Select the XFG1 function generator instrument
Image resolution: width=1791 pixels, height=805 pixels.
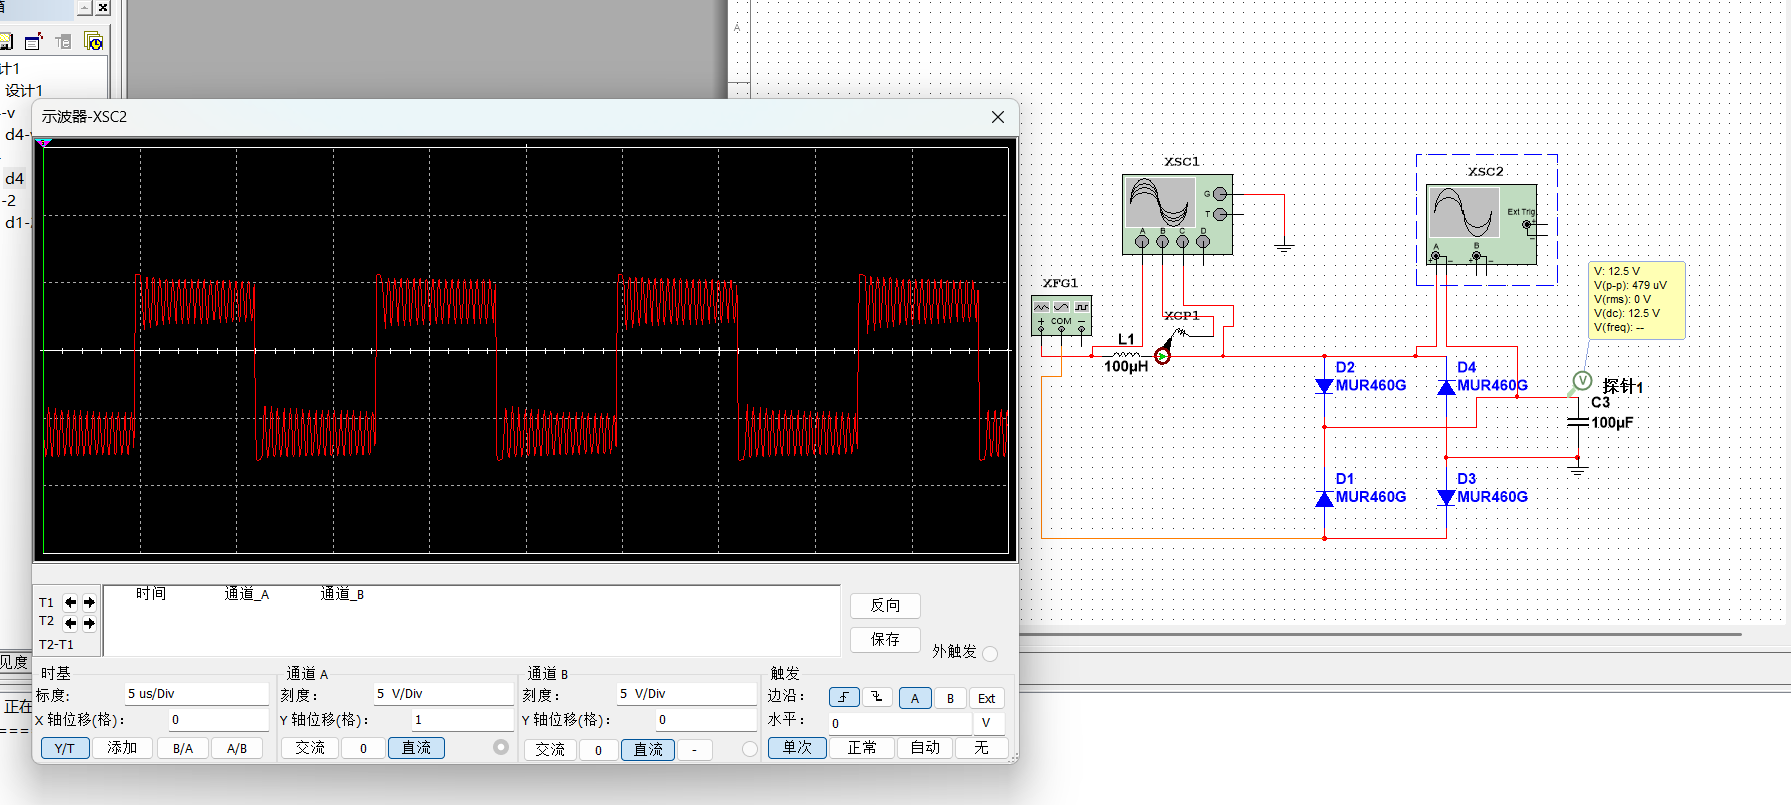click(x=1061, y=316)
